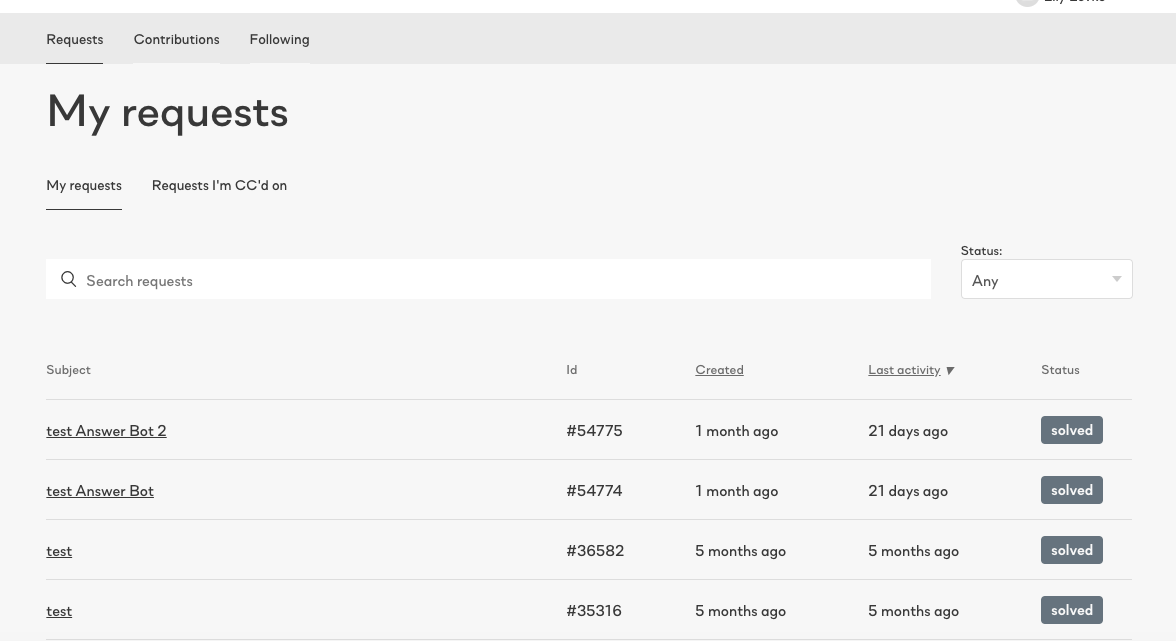Sort requests by Created column
Viewport: 1176px width, 641px height.
[719, 370]
